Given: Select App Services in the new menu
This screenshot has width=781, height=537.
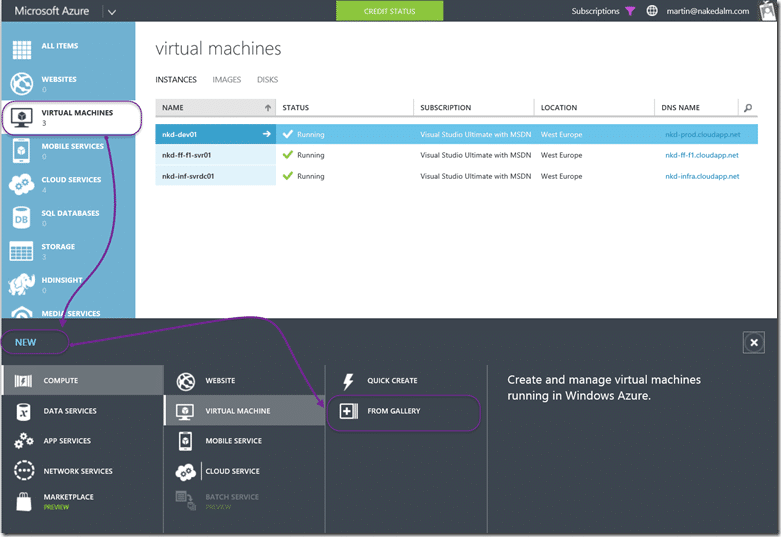Looking at the screenshot, I should (x=83, y=441).
